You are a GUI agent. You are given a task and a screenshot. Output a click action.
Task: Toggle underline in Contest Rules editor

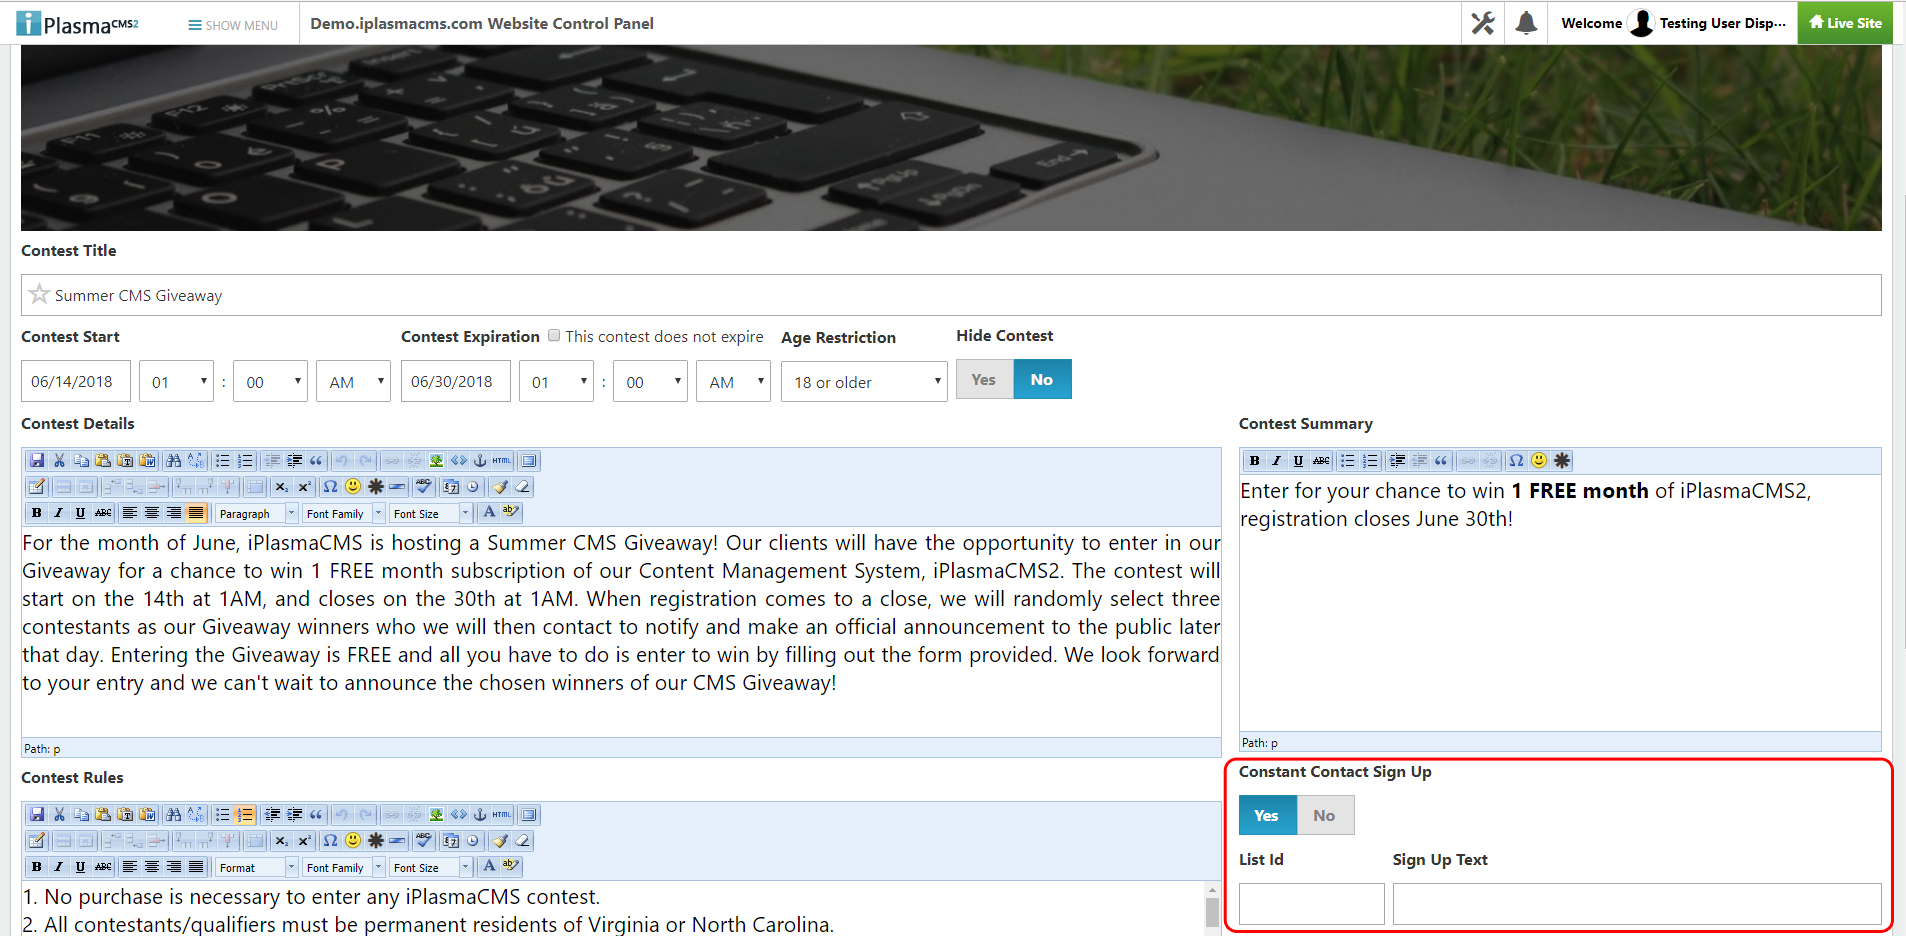[x=81, y=867]
